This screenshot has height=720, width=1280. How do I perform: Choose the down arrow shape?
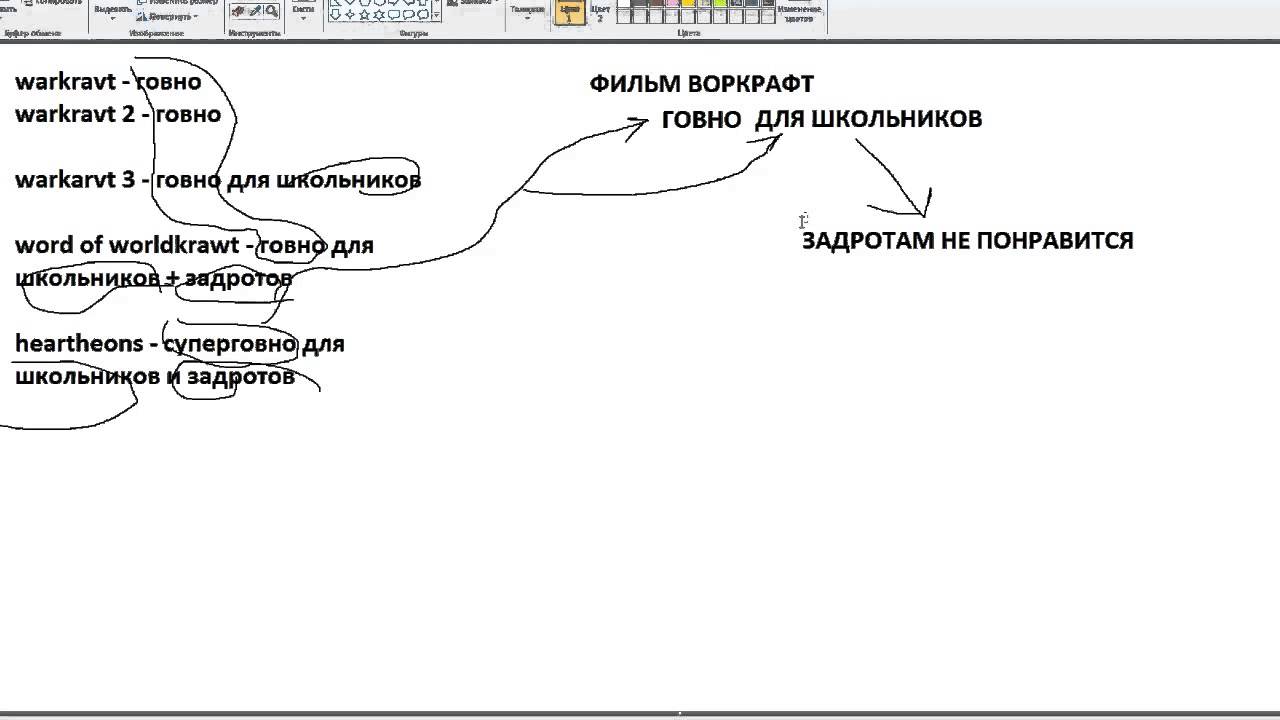pos(335,14)
